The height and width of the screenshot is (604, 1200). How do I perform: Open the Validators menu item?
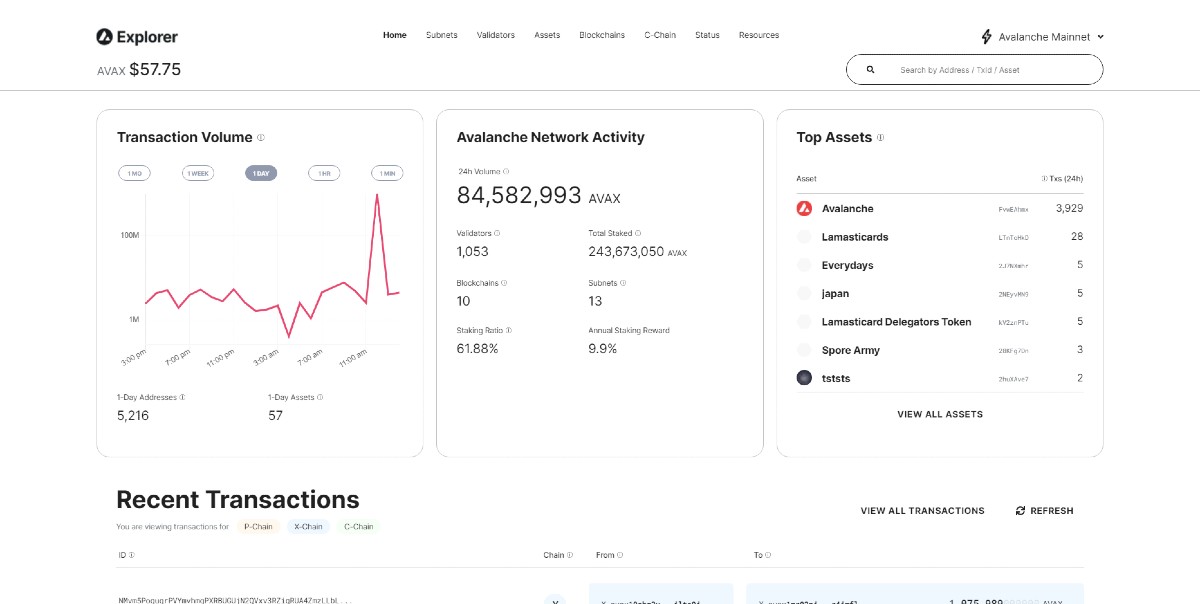(496, 35)
